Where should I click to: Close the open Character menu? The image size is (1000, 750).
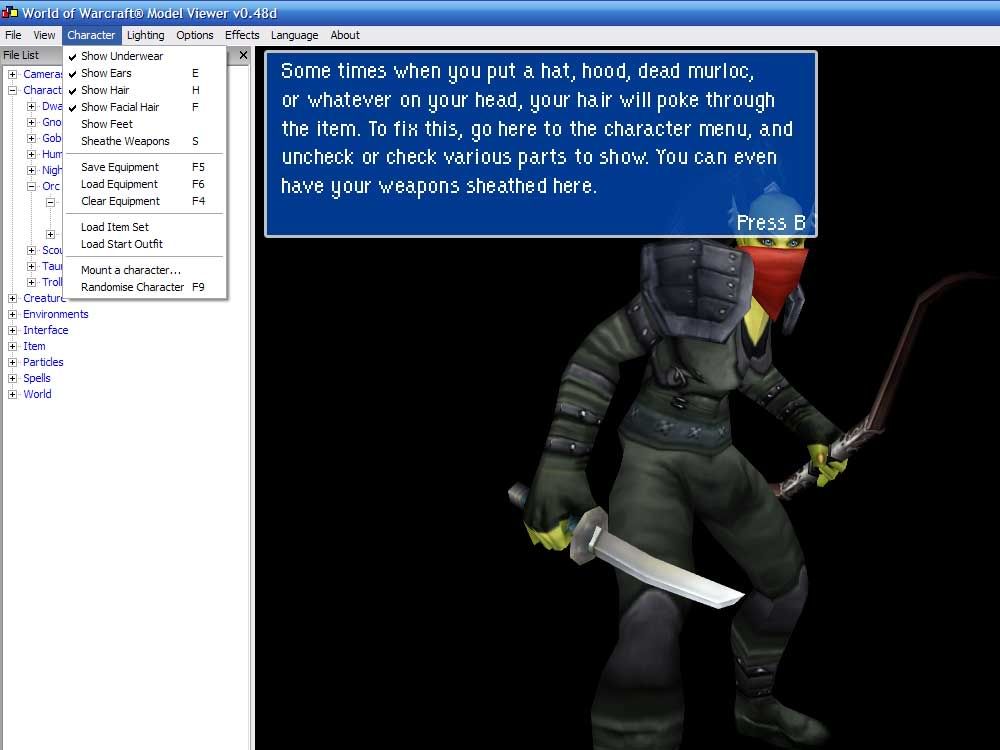point(91,35)
